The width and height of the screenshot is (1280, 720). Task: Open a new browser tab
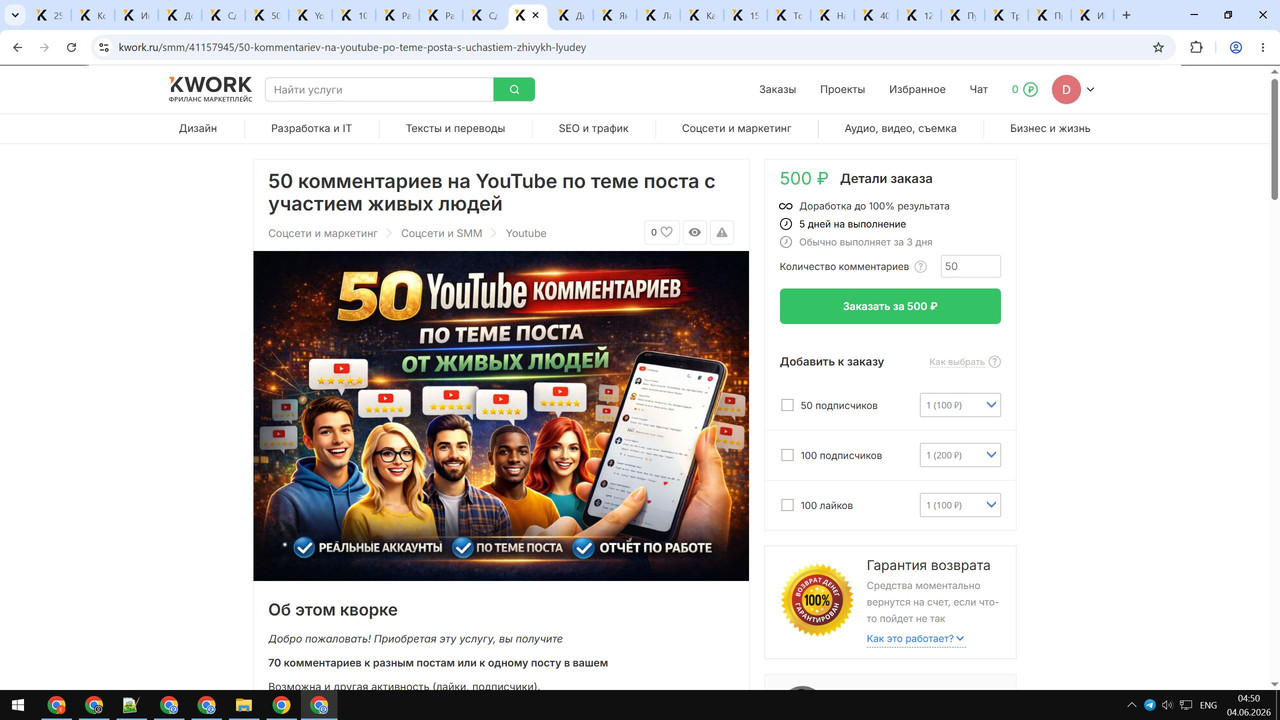coord(1127,15)
